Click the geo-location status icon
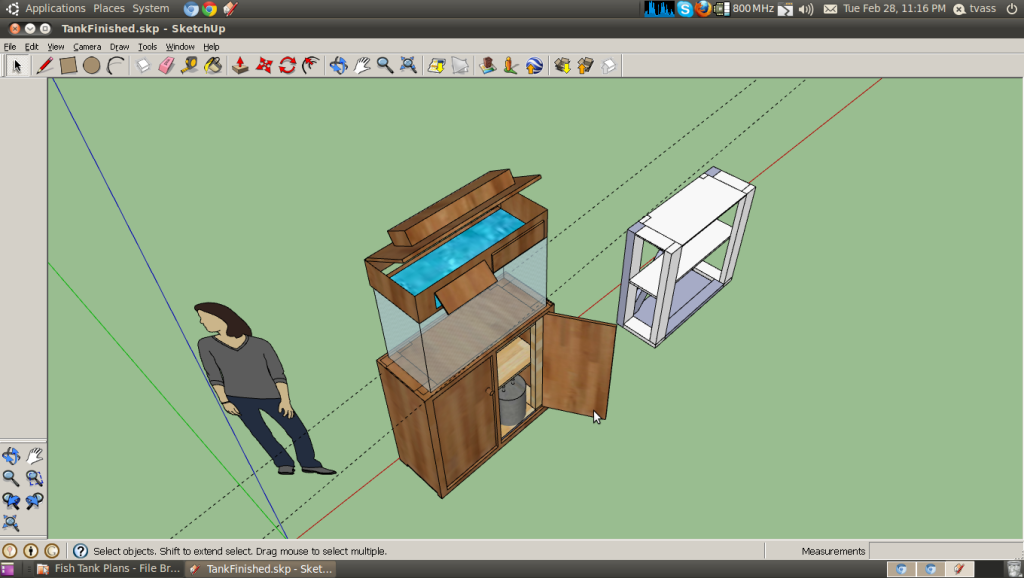Image resolution: width=1024 pixels, height=578 pixels. click(10, 551)
